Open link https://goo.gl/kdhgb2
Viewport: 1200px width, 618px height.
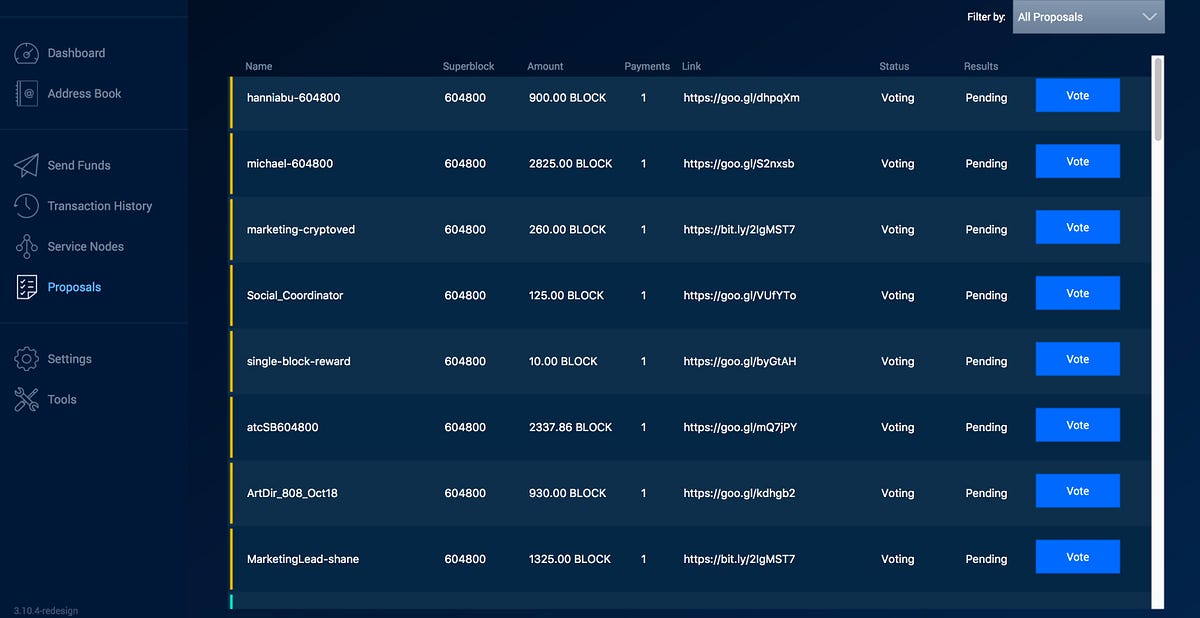(739, 494)
